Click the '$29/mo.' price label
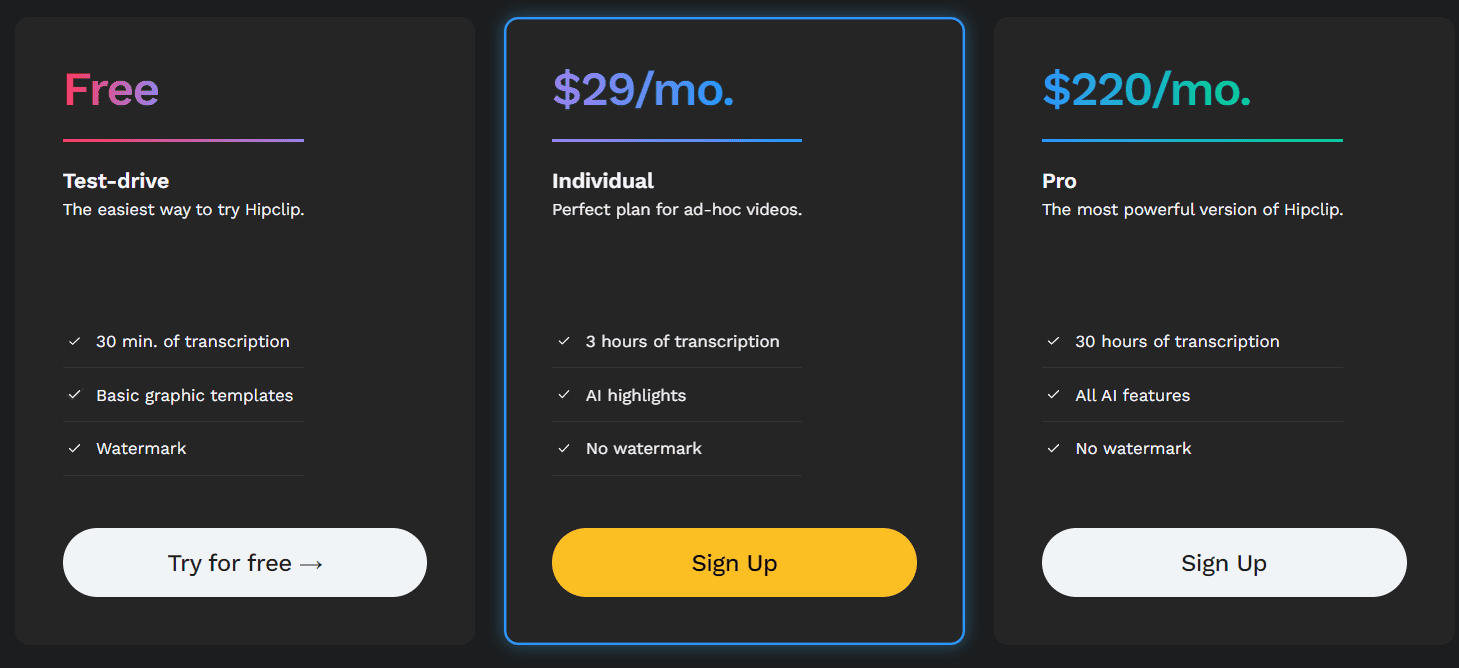 click(x=643, y=89)
